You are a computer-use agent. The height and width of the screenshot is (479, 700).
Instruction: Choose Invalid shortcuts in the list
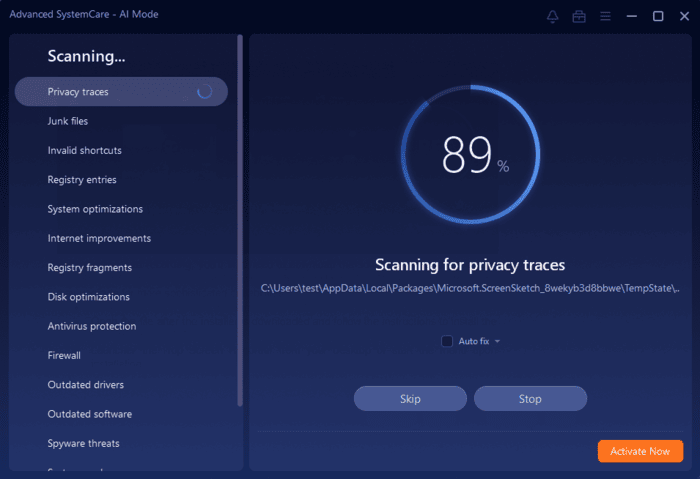point(84,151)
